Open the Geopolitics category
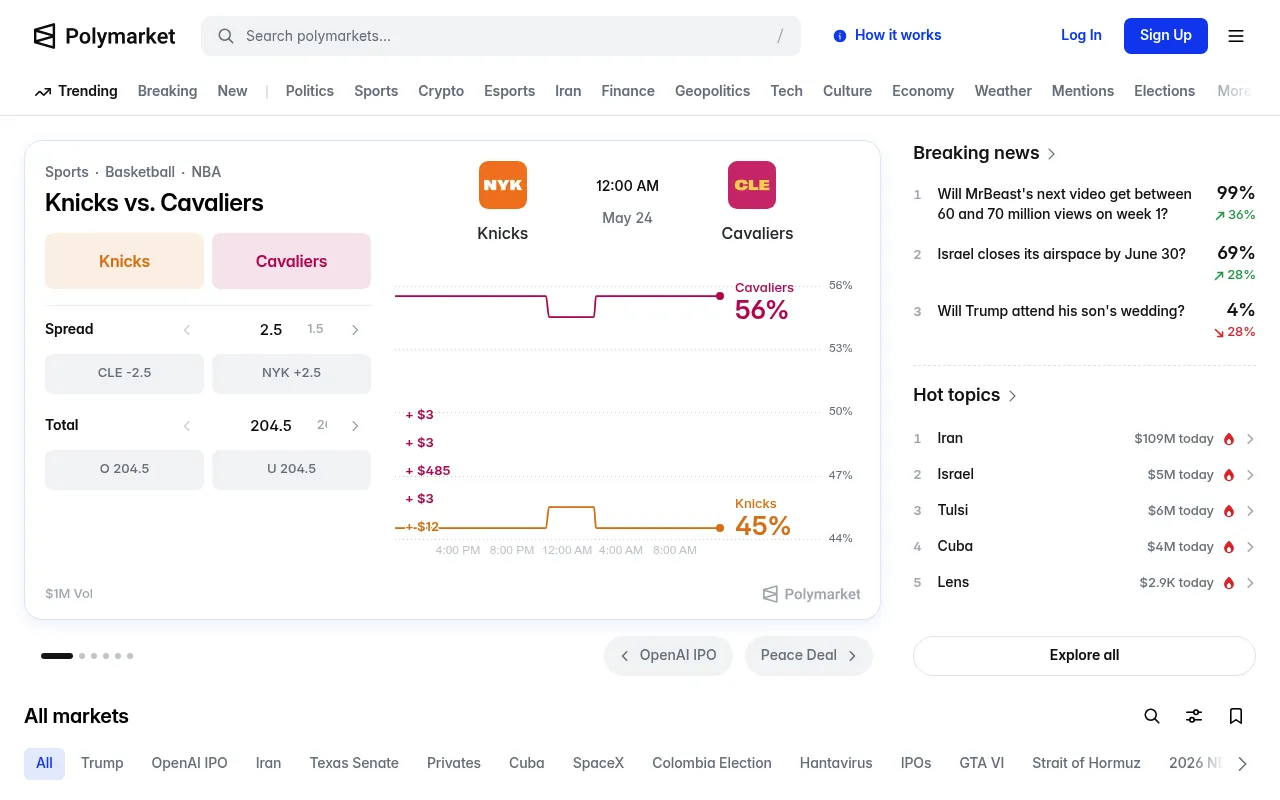 click(x=712, y=91)
